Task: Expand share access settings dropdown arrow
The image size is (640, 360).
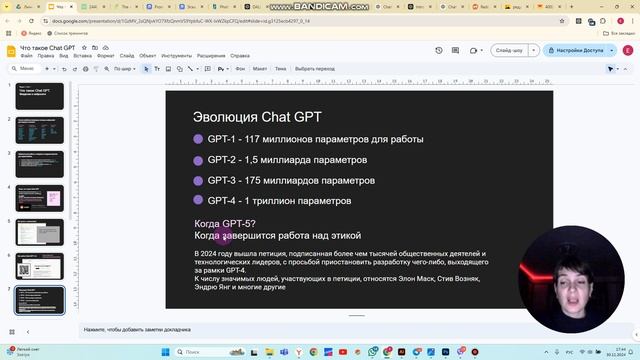Action: (611, 50)
